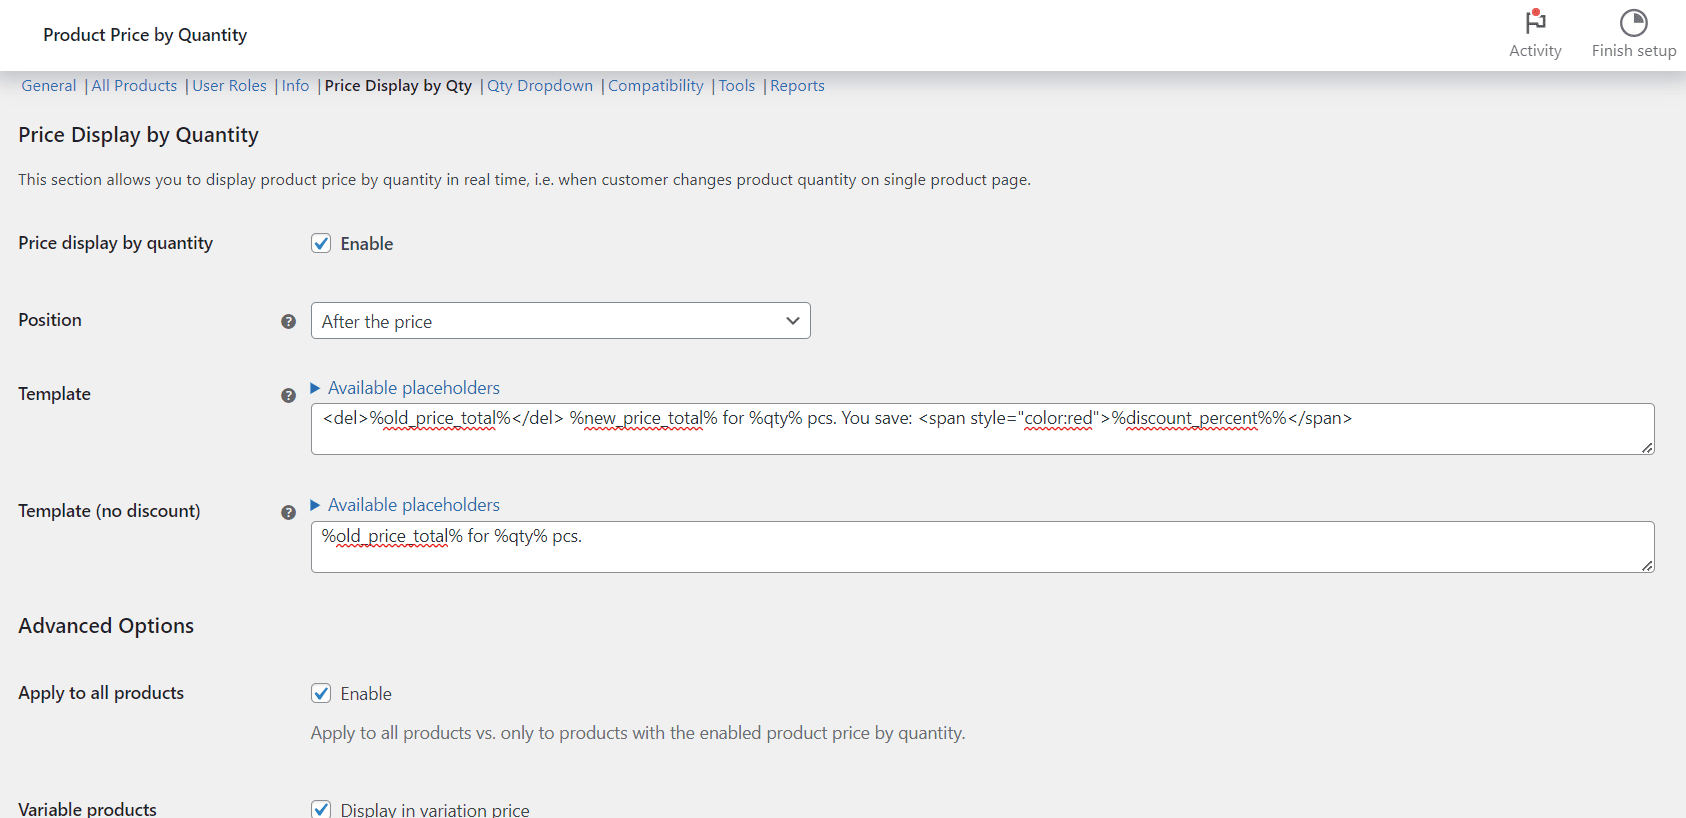Click the Price Display by Quantity heading

[138, 135]
